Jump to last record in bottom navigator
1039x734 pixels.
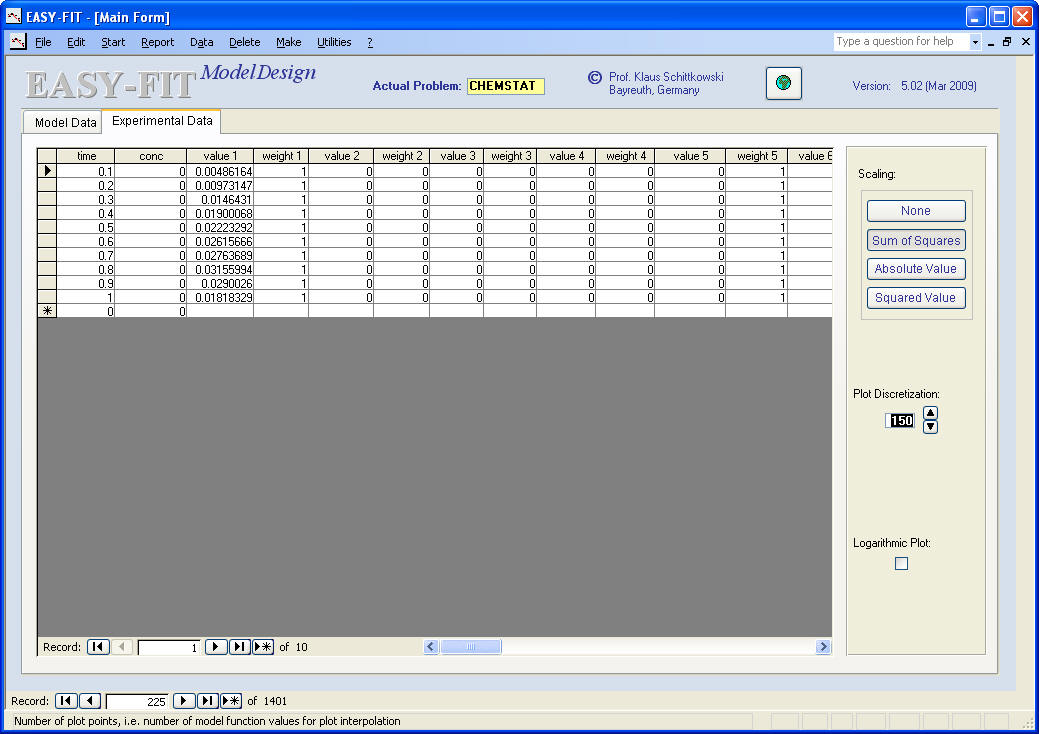(x=208, y=701)
